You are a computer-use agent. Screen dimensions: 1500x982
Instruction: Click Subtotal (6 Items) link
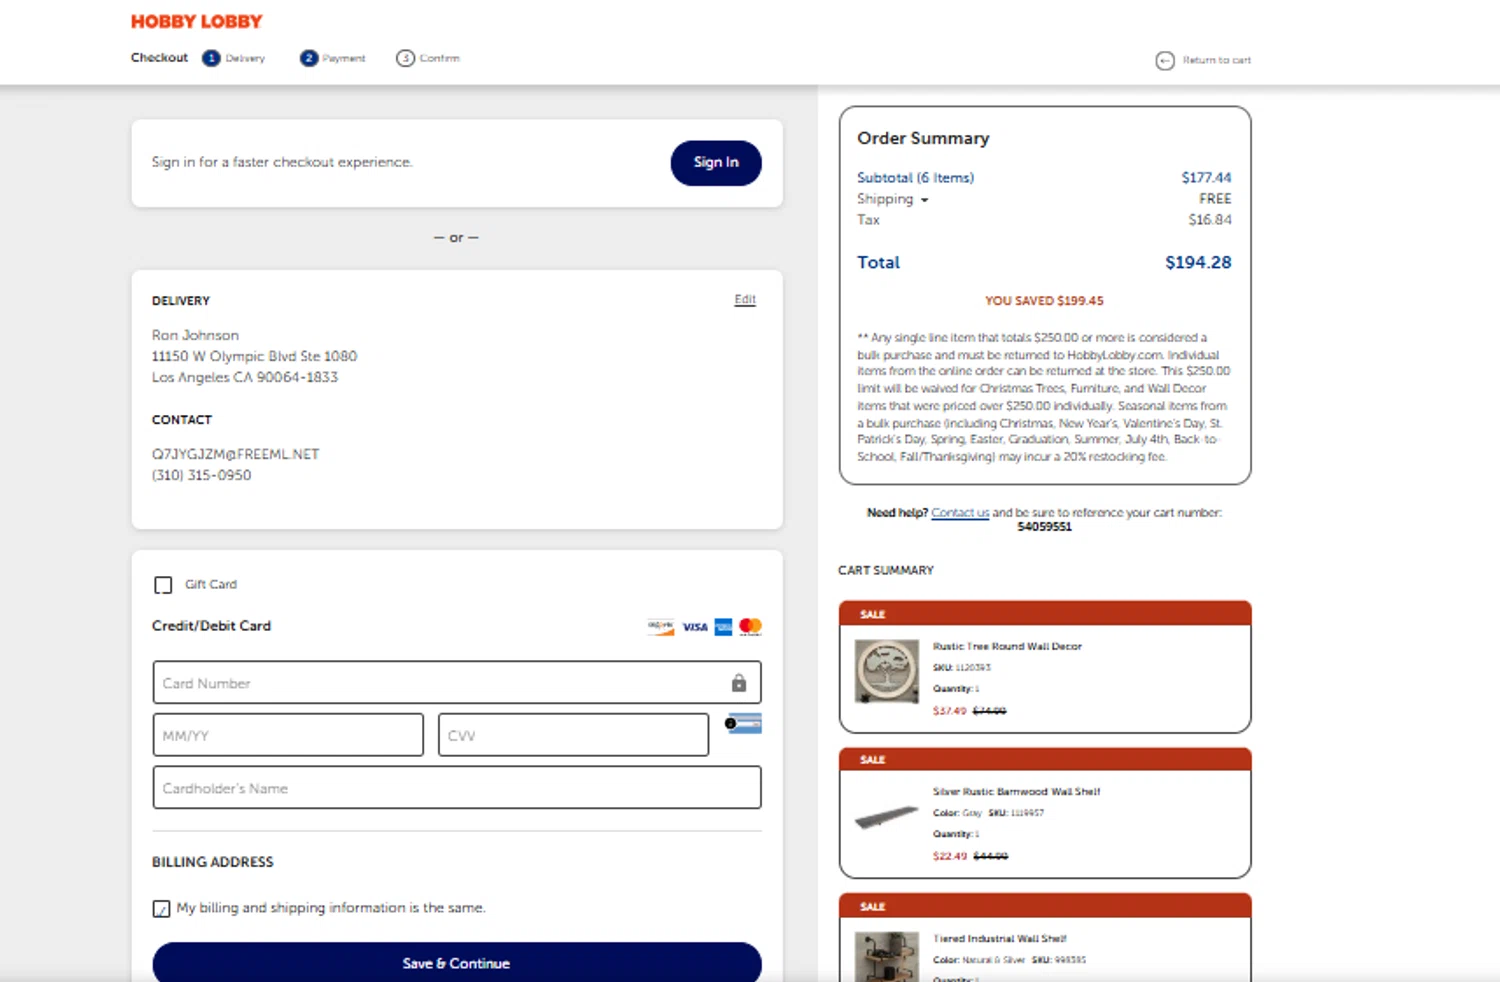pyautogui.click(x=915, y=178)
